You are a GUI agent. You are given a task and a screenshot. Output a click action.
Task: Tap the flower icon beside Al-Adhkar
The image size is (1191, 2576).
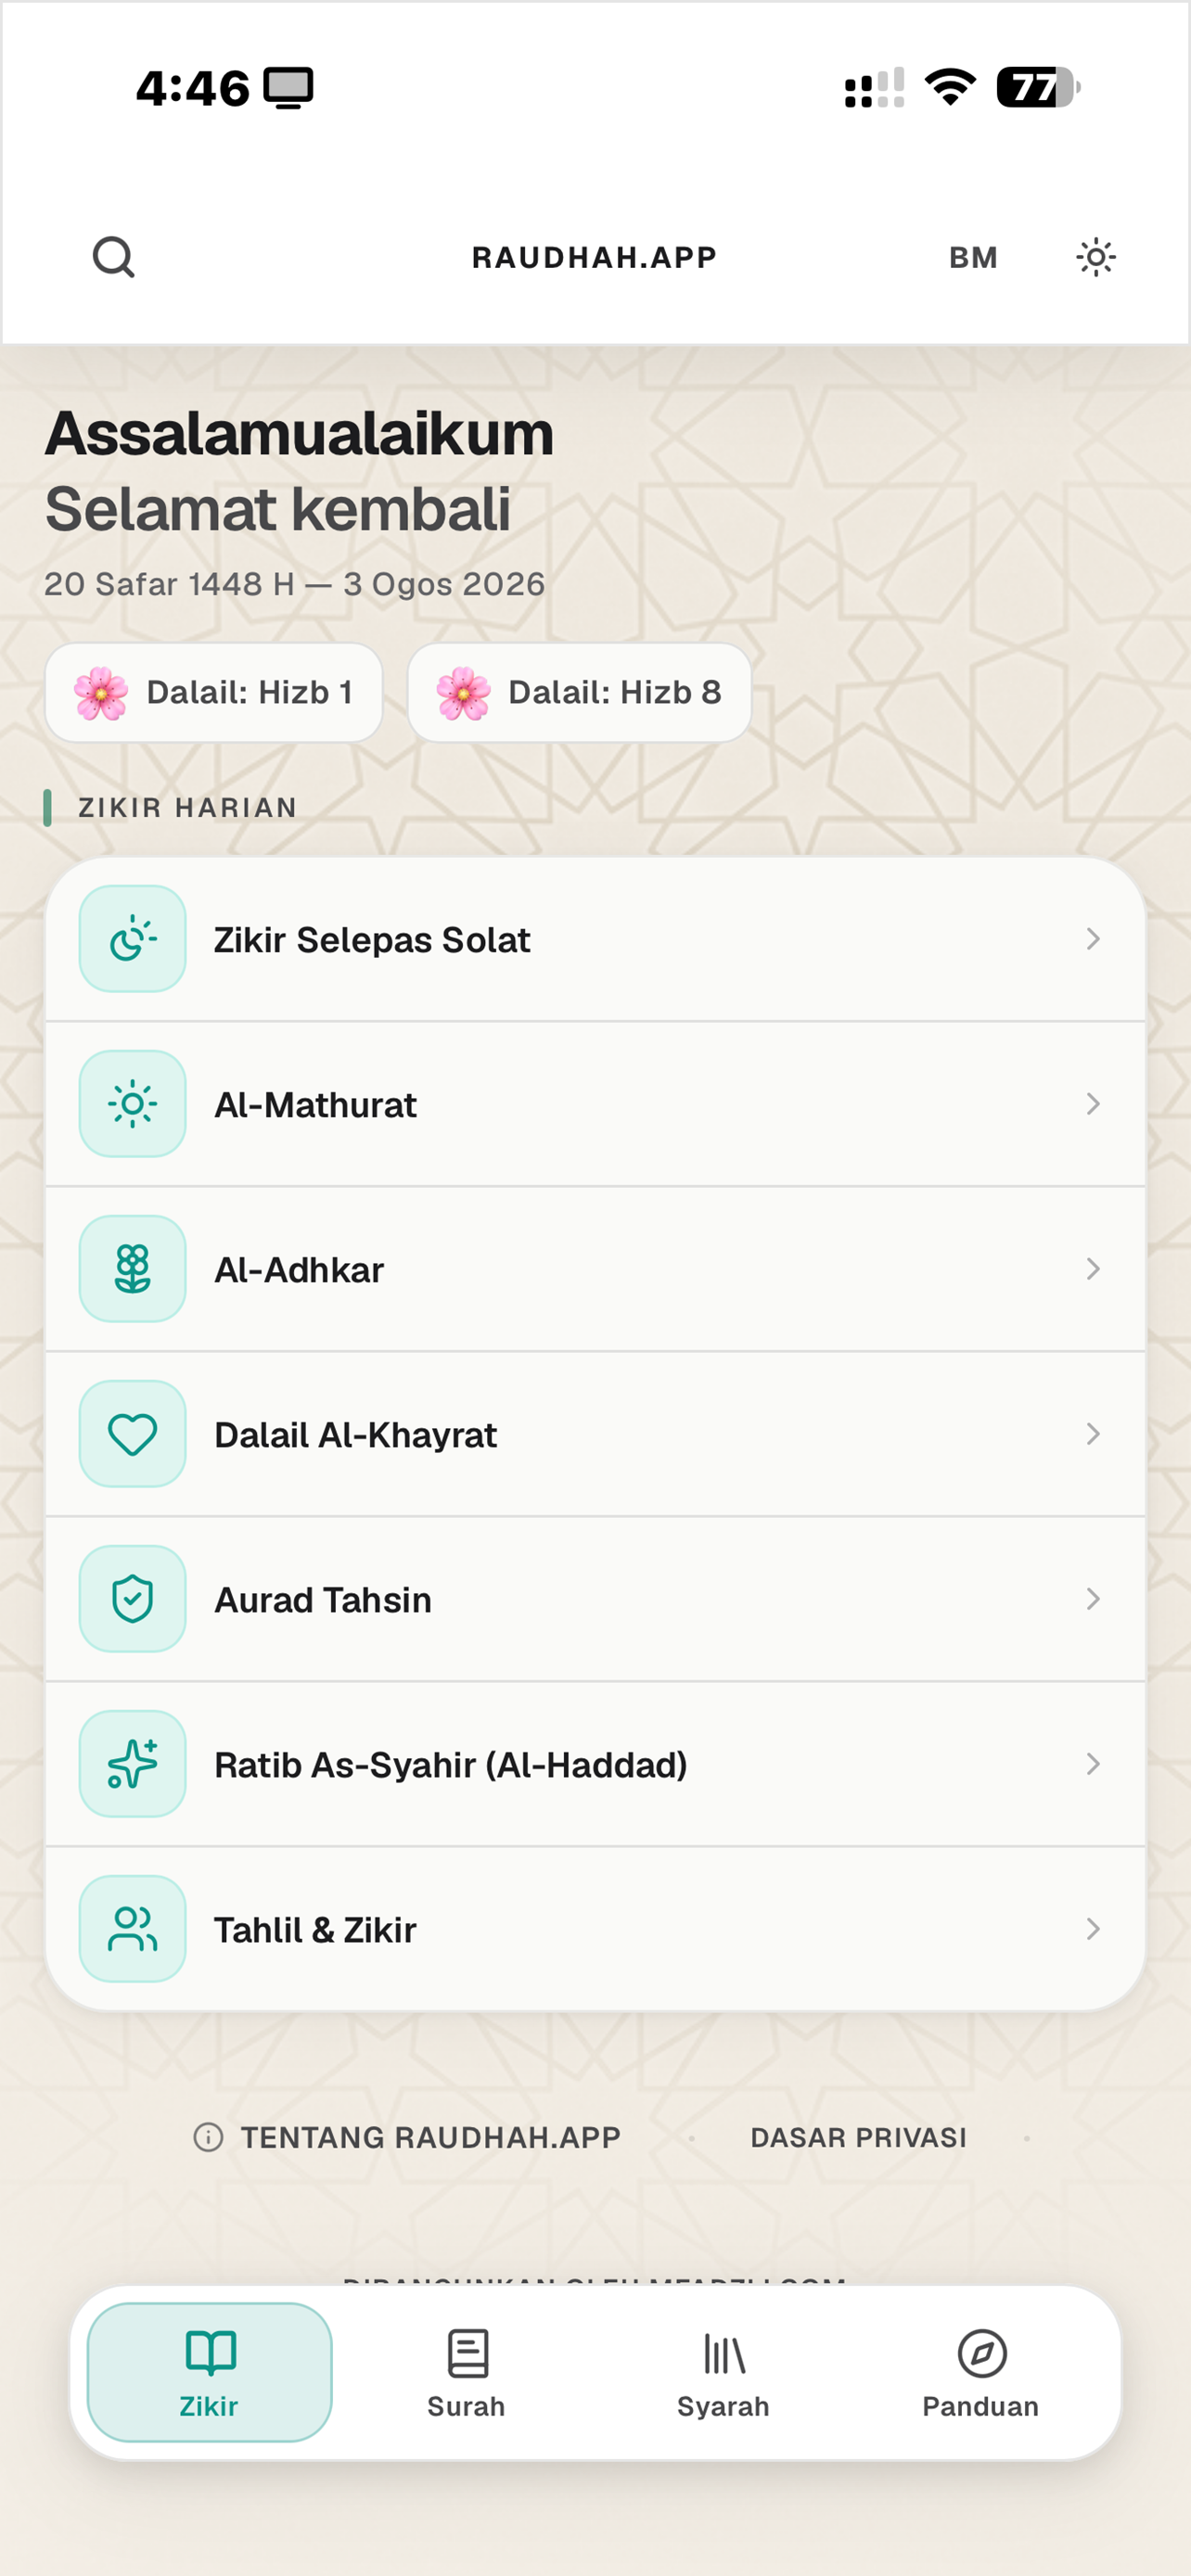[x=133, y=1269]
